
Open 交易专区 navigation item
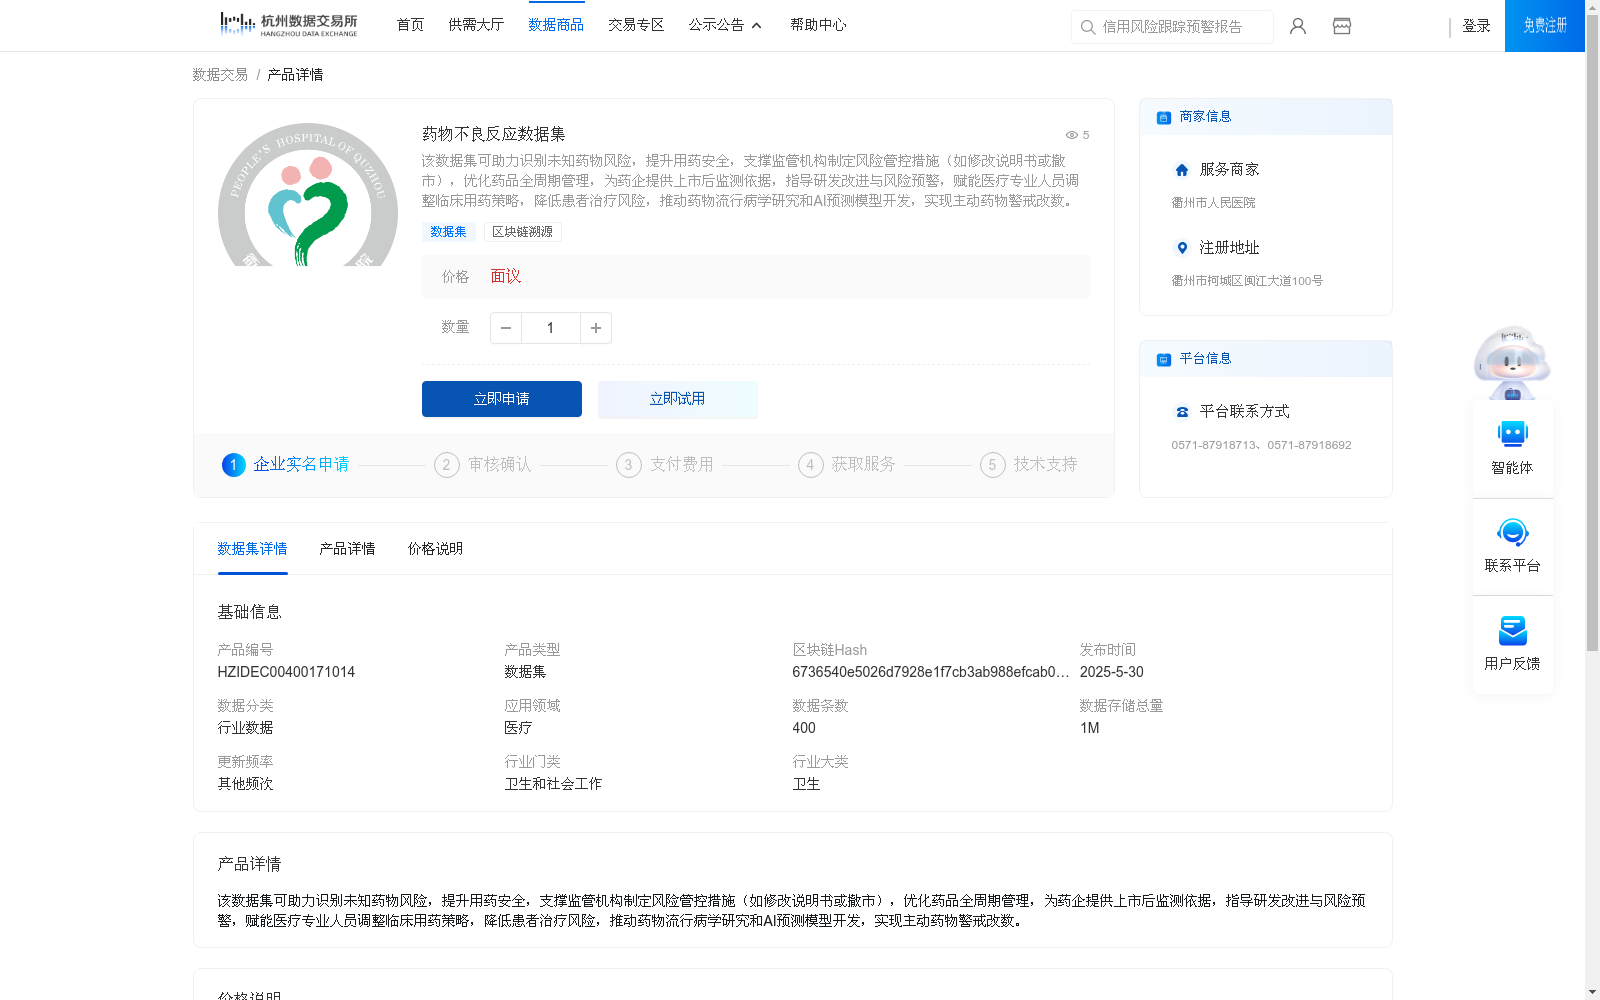pyautogui.click(x=636, y=25)
